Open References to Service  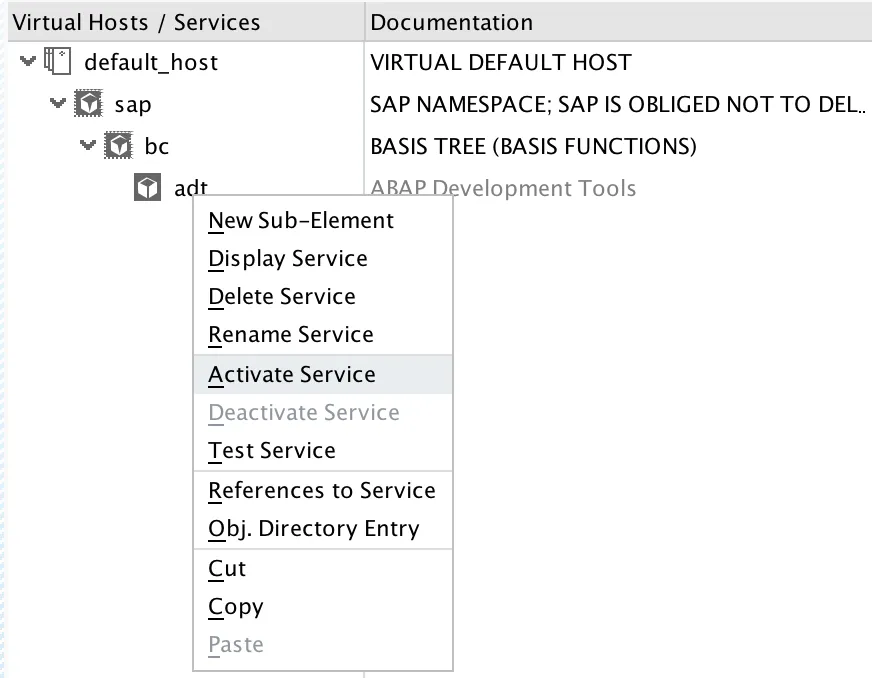click(322, 491)
